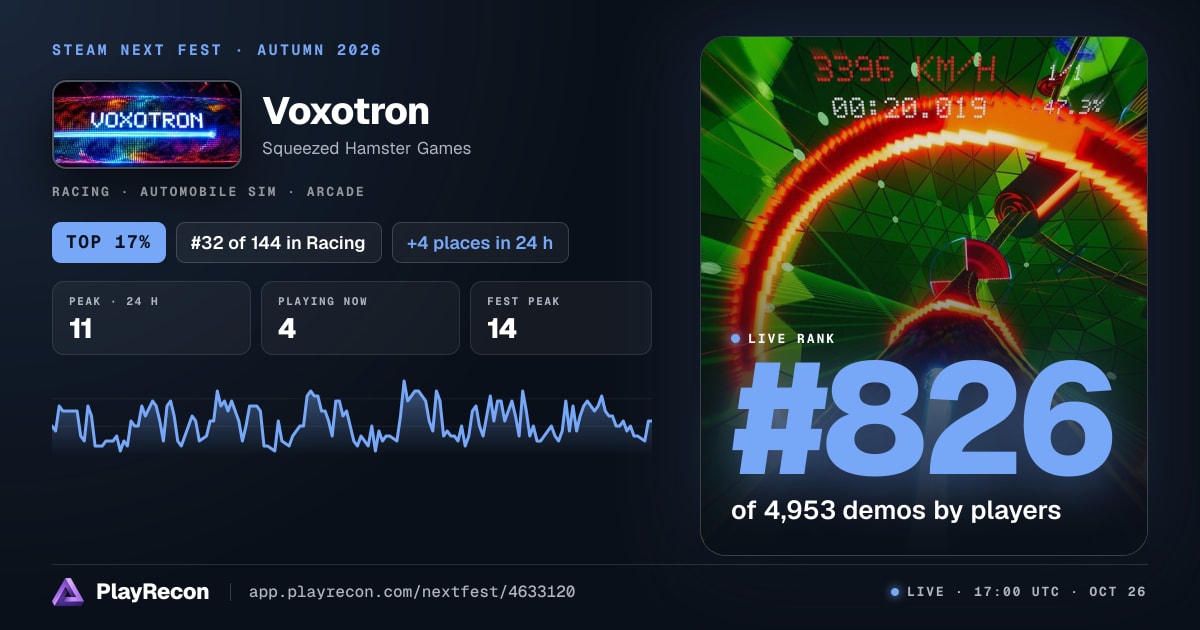Image resolution: width=1200 pixels, height=630 pixels.
Task: Click the PlayRecon triangle logo icon
Action: [68, 592]
